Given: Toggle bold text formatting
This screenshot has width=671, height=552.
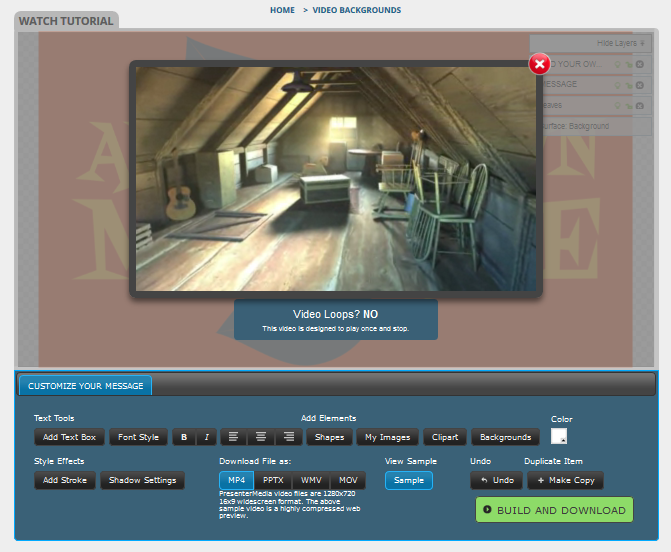Looking at the screenshot, I should tap(183, 437).
